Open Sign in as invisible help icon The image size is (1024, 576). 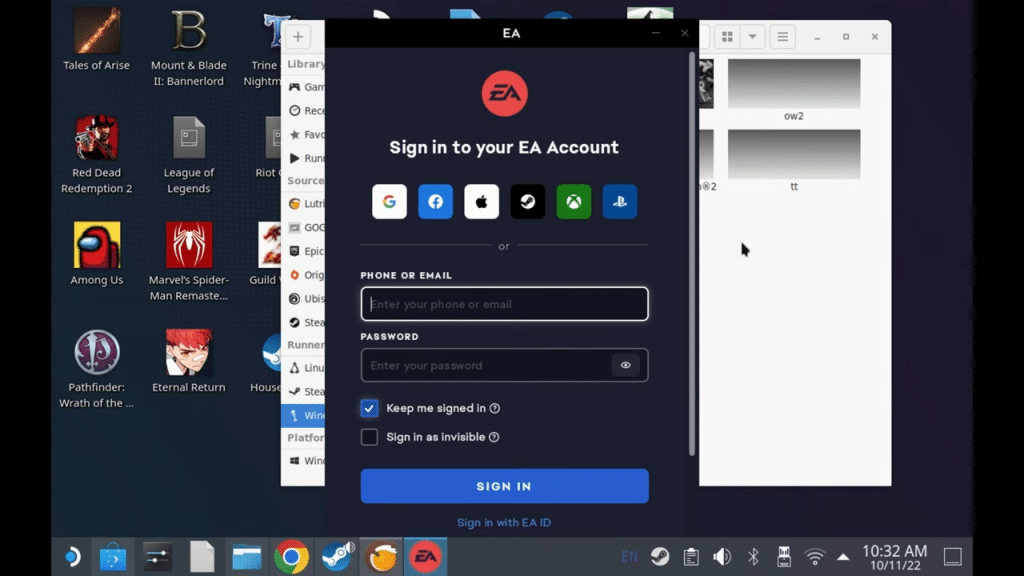494,437
